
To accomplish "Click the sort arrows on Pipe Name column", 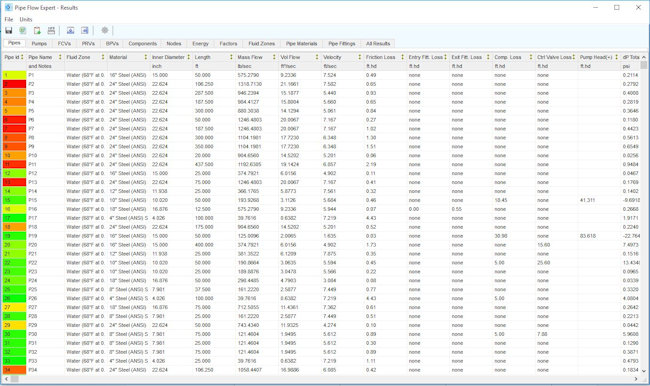I will 60,57.
